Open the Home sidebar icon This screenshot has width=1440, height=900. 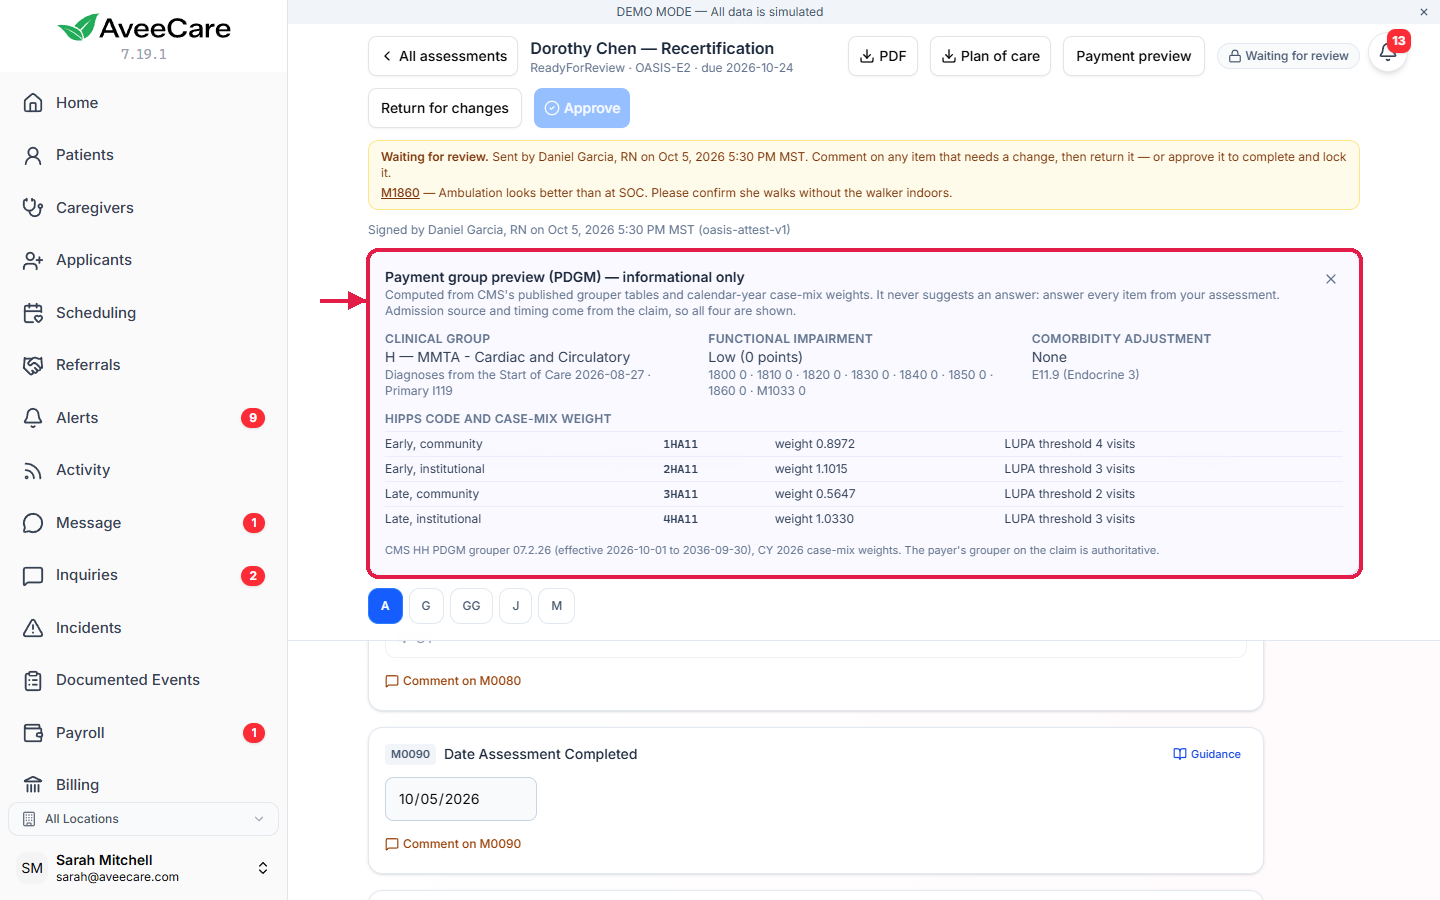tap(33, 103)
